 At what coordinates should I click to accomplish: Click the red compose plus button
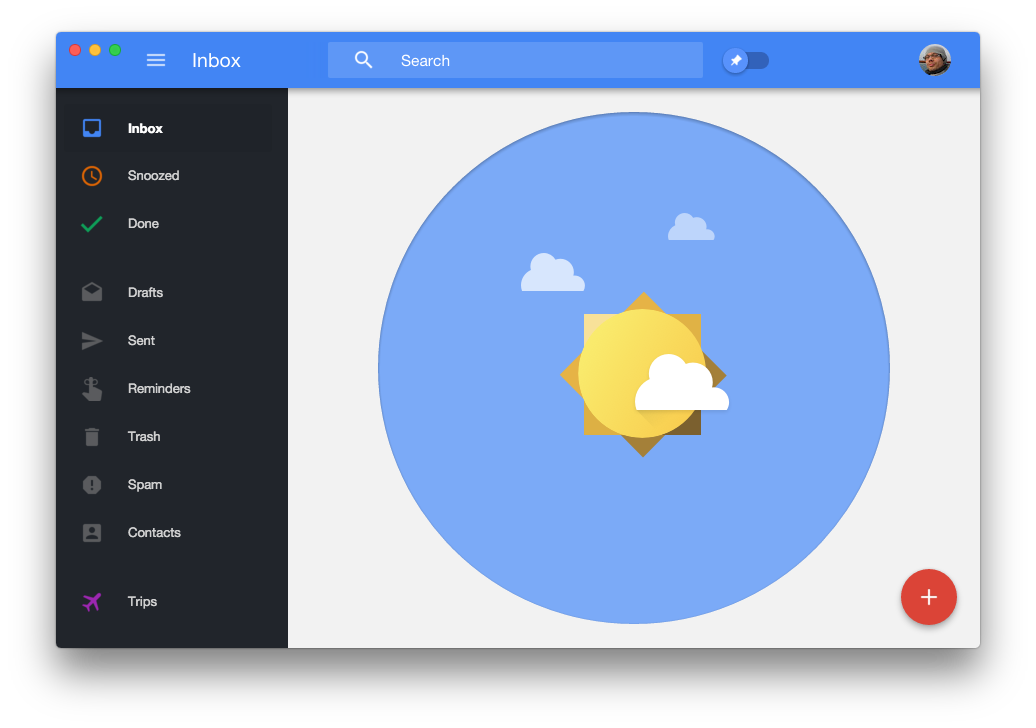[x=929, y=597]
